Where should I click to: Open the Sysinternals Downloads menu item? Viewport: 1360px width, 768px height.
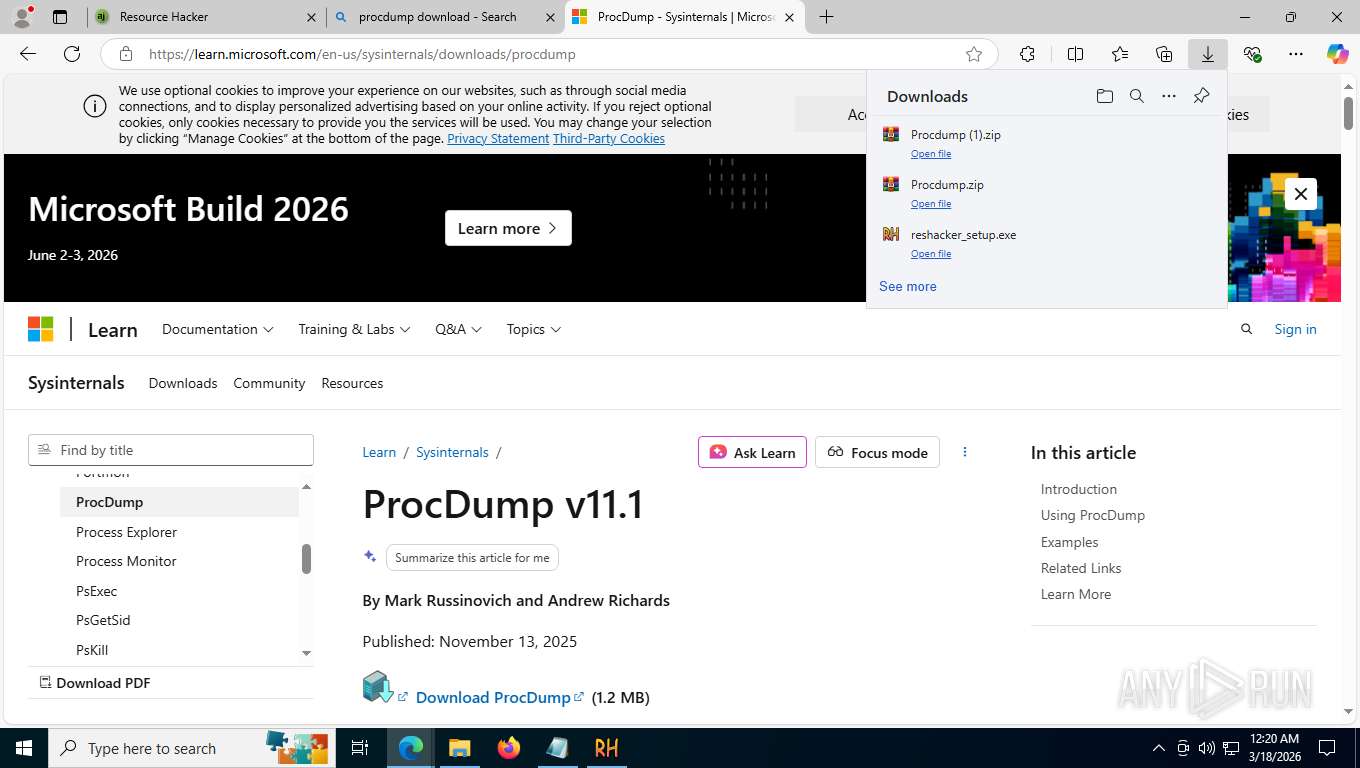[x=183, y=383]
